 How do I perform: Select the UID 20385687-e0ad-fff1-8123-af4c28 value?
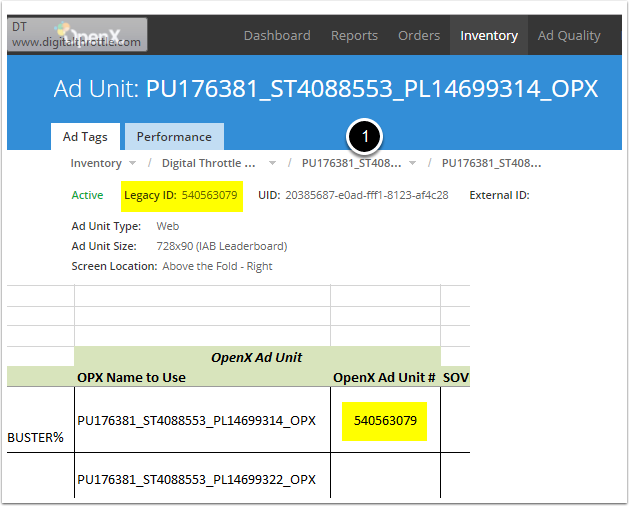[x=367, y=195]
